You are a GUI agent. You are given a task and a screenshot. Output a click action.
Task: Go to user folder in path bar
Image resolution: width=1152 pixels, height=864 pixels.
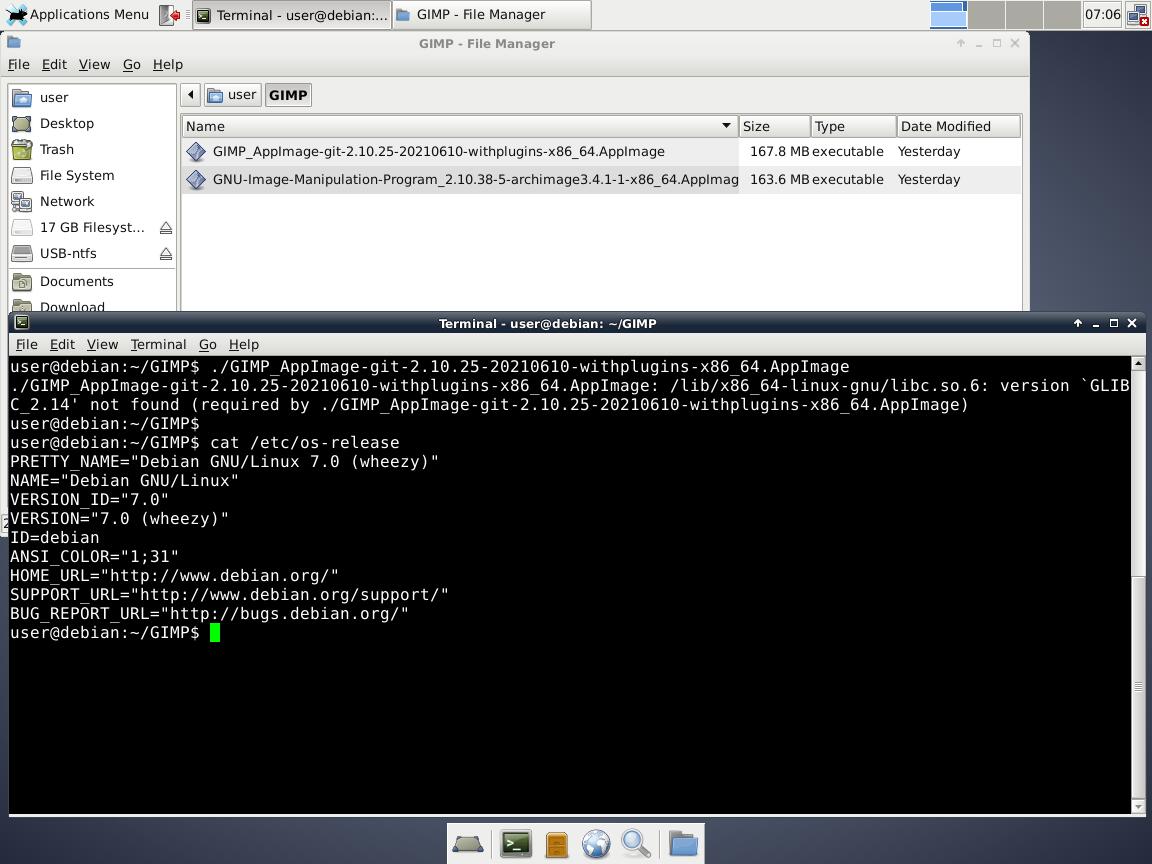click(x=232, y=95)
